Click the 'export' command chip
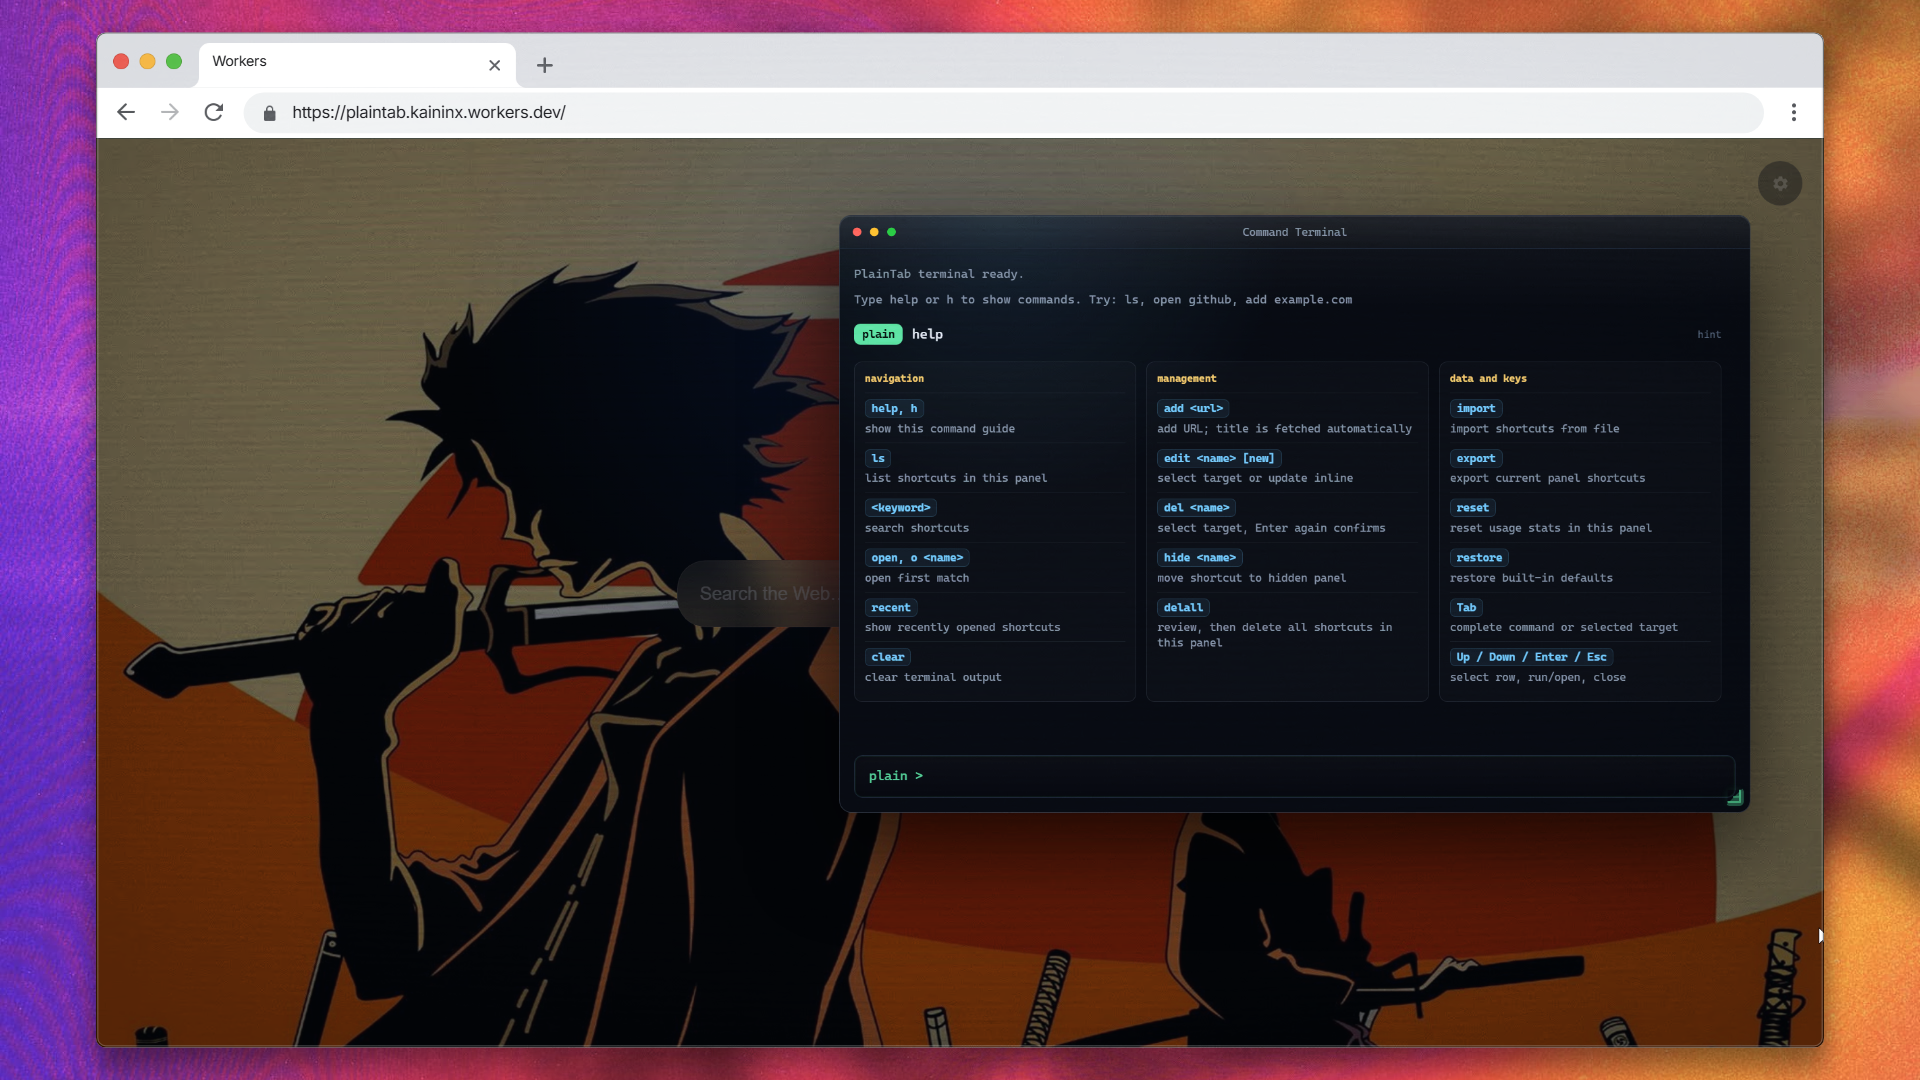This screenshot has height=1080, width=1920. pos(1476,458)
